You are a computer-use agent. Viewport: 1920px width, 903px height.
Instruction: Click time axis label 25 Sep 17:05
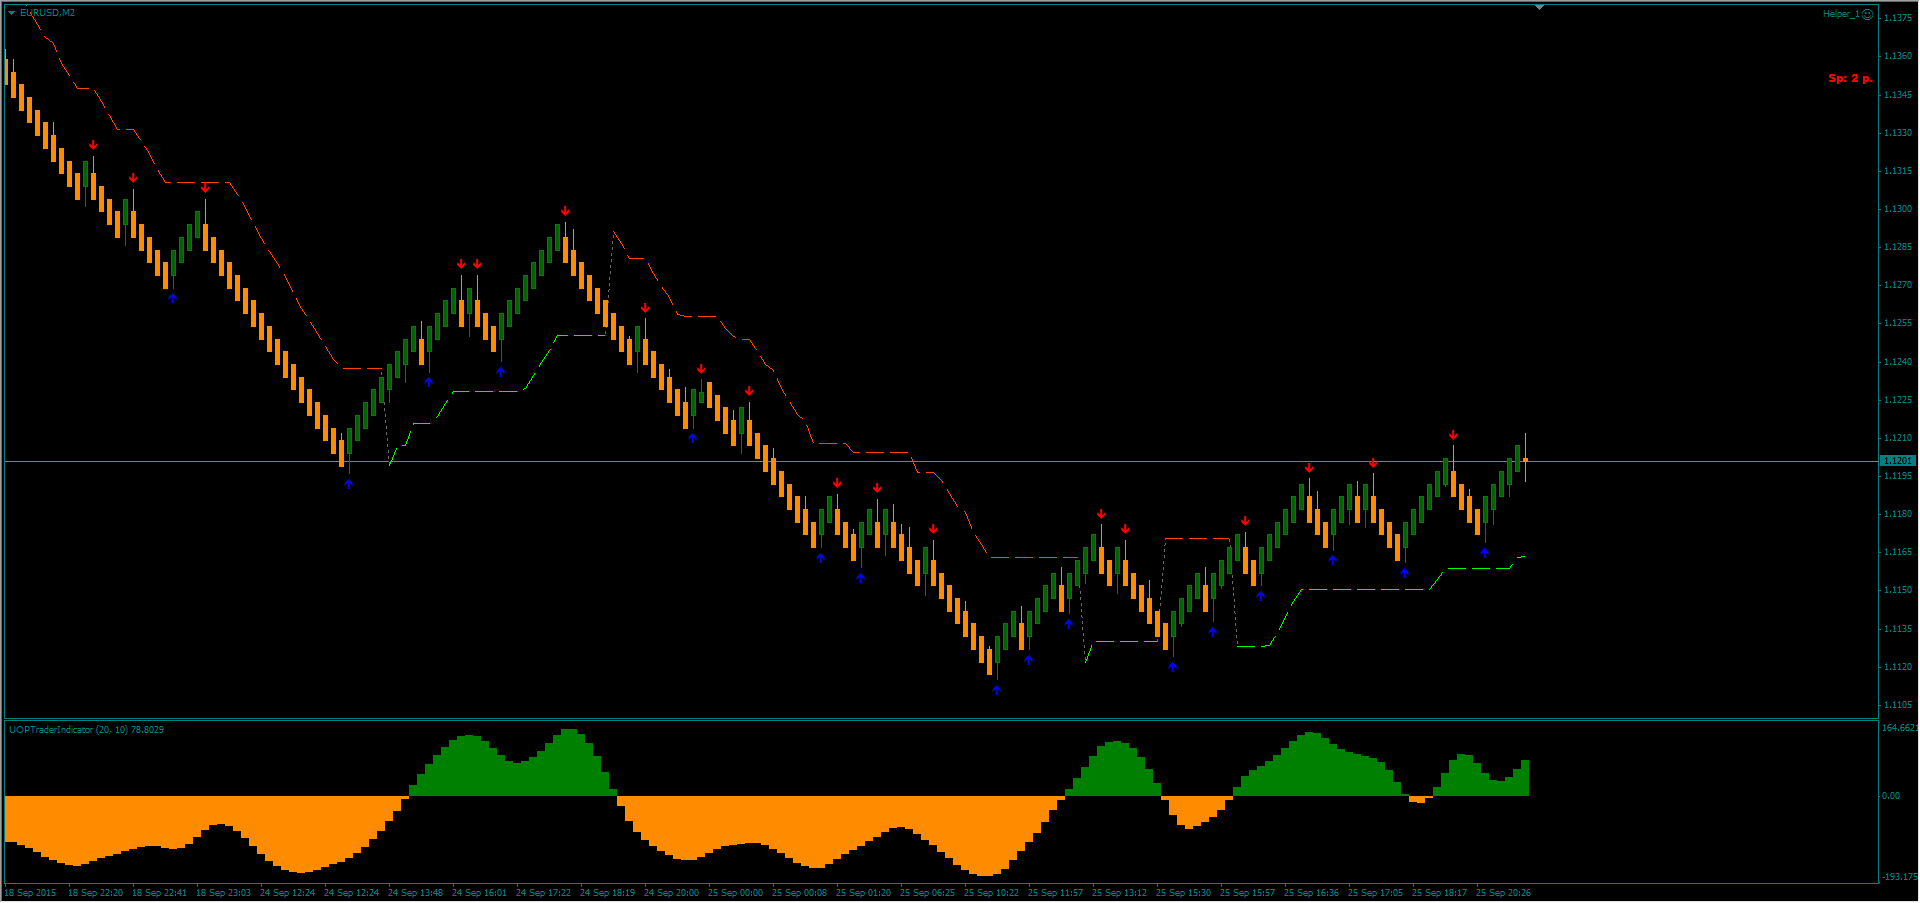[1375, 893]
